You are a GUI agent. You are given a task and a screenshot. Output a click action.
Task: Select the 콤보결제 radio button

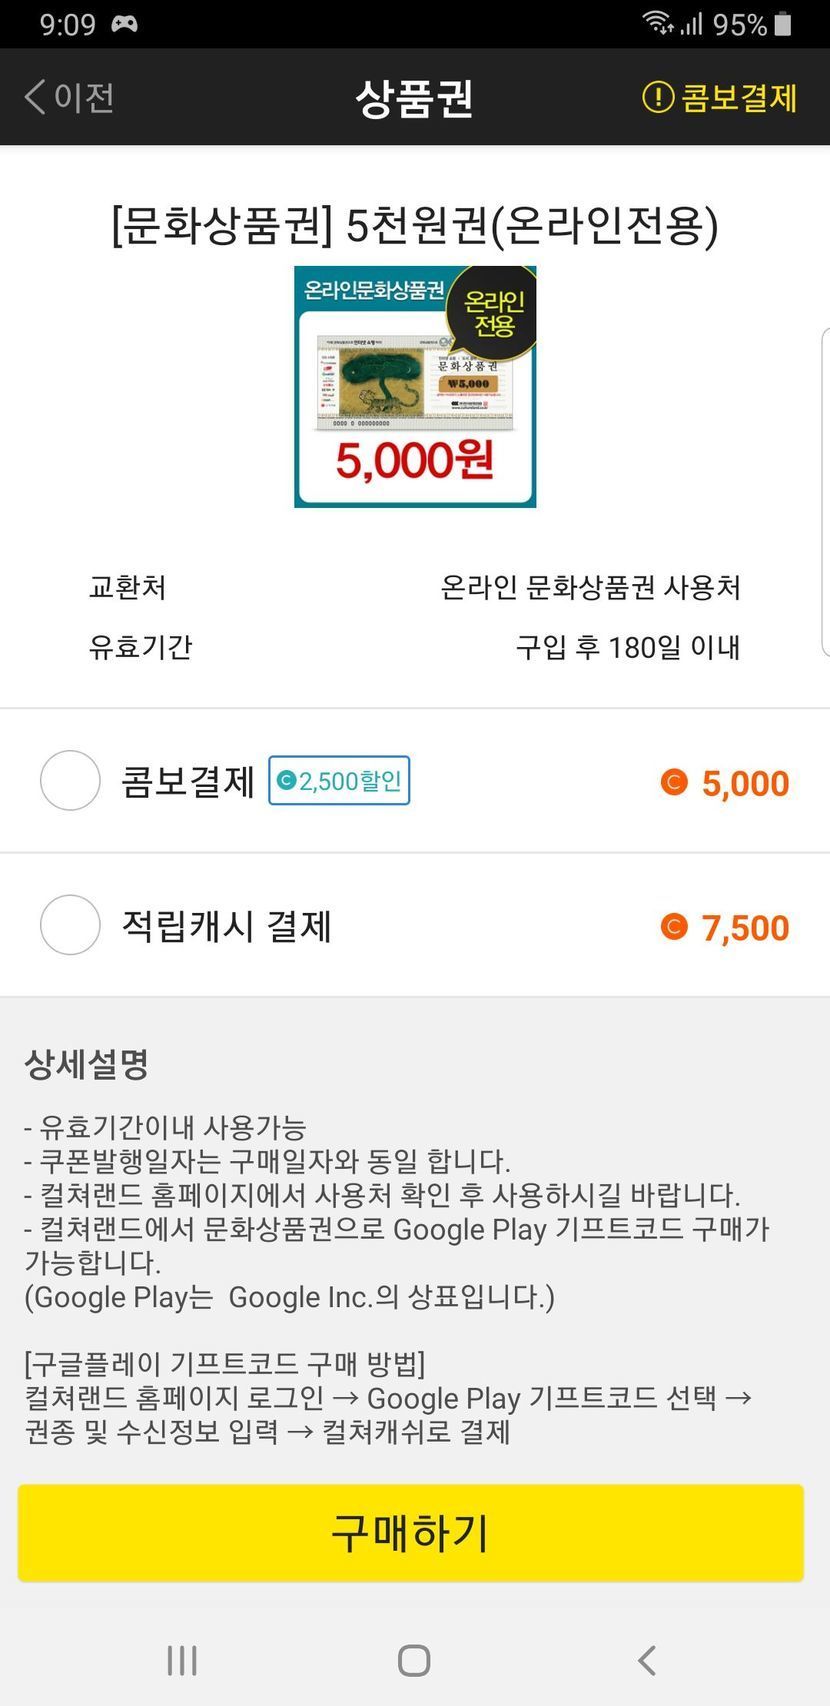click(x=70, y=781)
